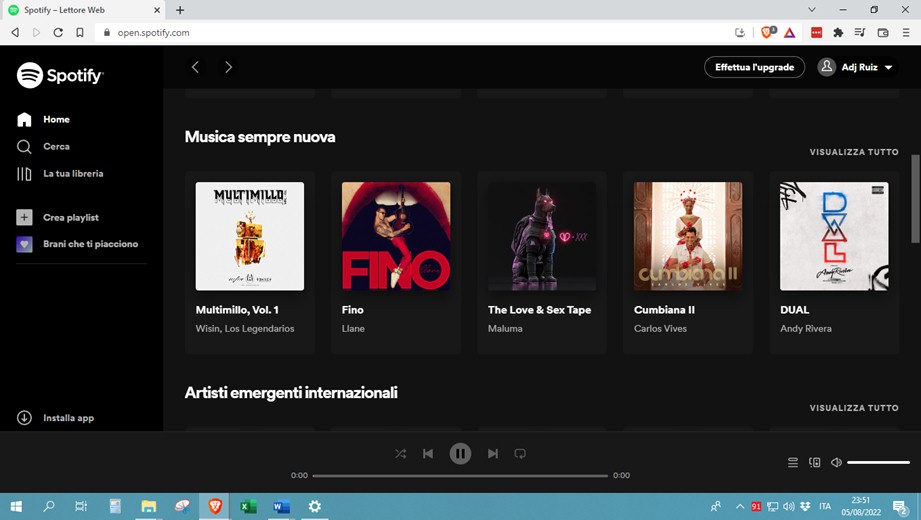Open the Adj Ruiz account menu
The width and height of the screenshot is (921, 520).
click(858, 67)
